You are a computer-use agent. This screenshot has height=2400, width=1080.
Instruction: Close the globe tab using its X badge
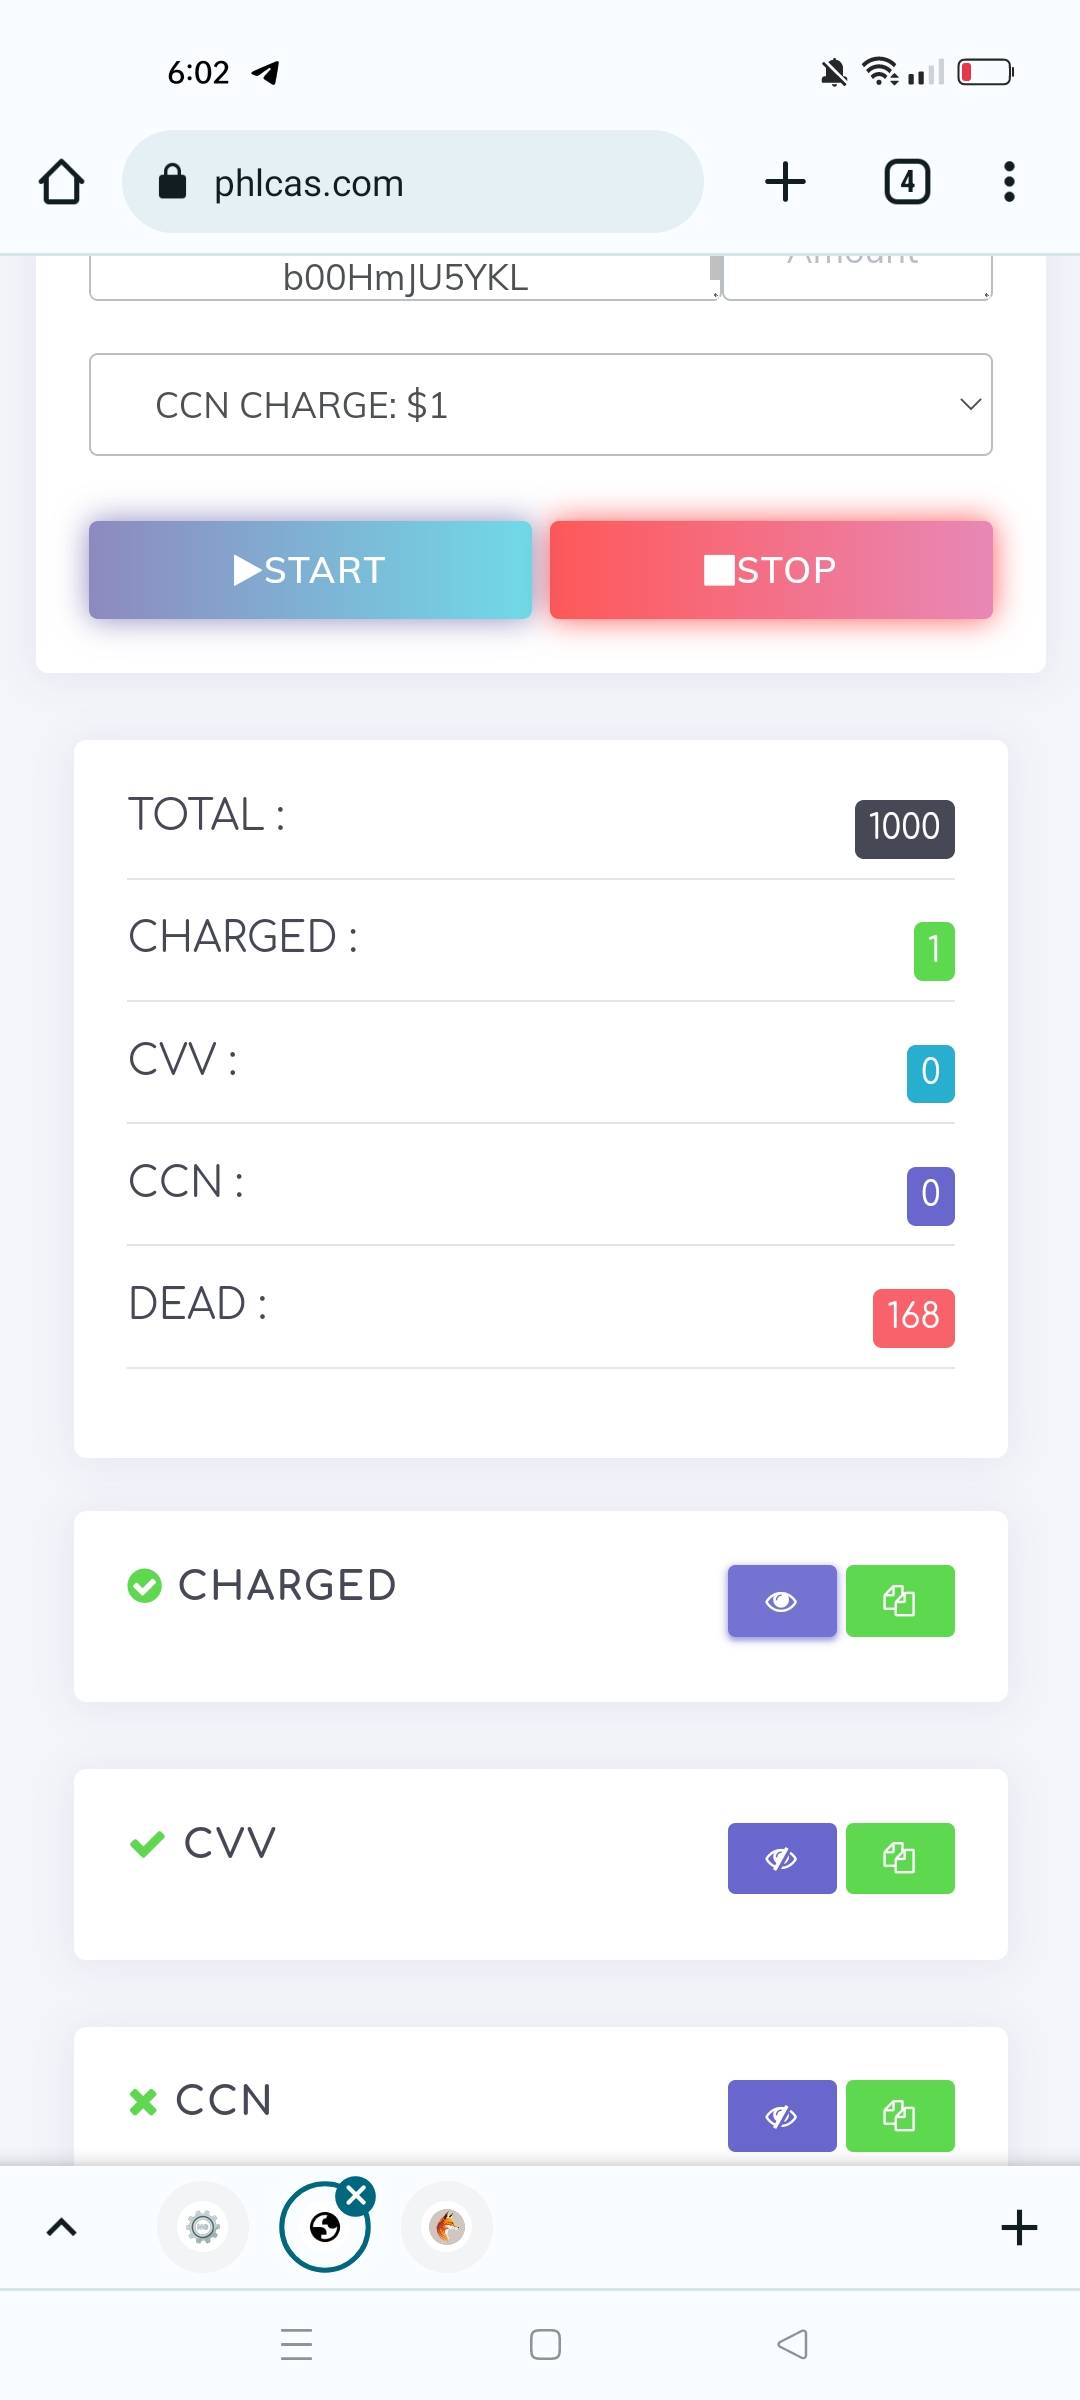click(x=356, y=2196)
